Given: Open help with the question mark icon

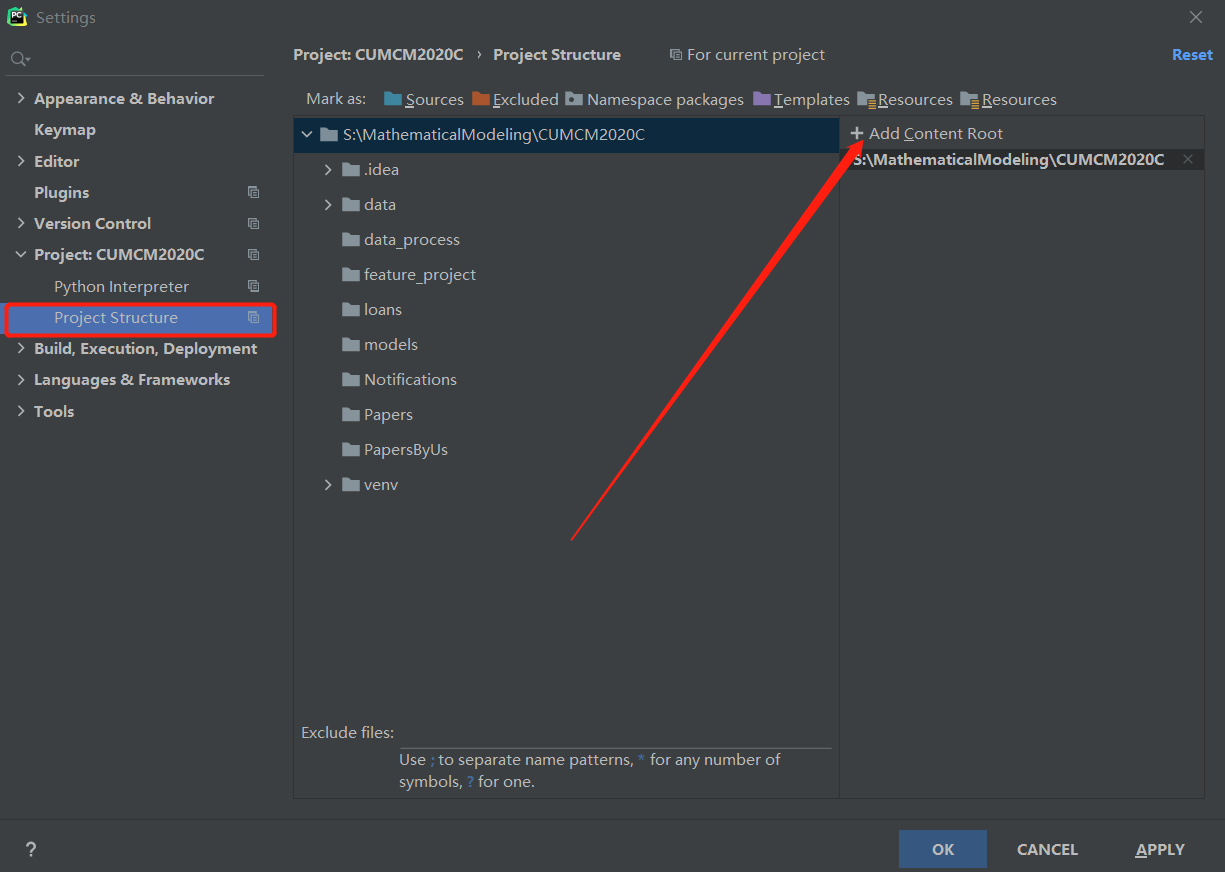Looking at the screenshot, I should click(x=31, y=850).
